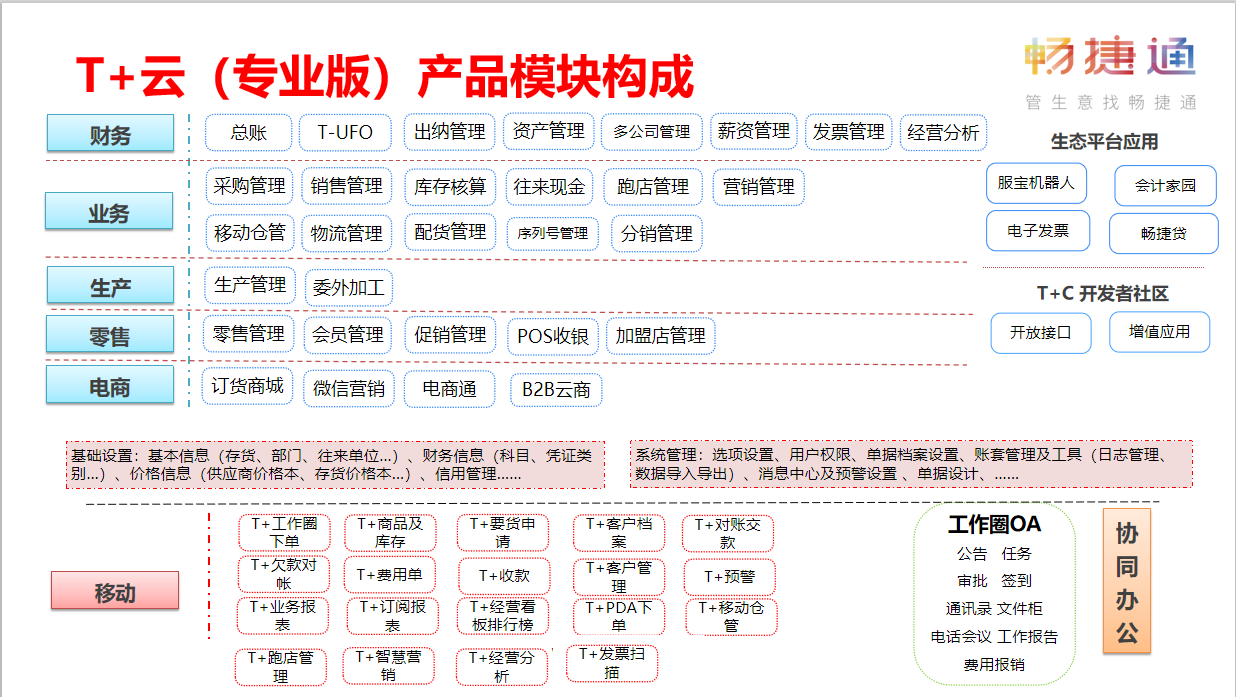Open the 序列号管理 module
The width and height of the screenshot is (1236, 697).
tap(552, 234)
